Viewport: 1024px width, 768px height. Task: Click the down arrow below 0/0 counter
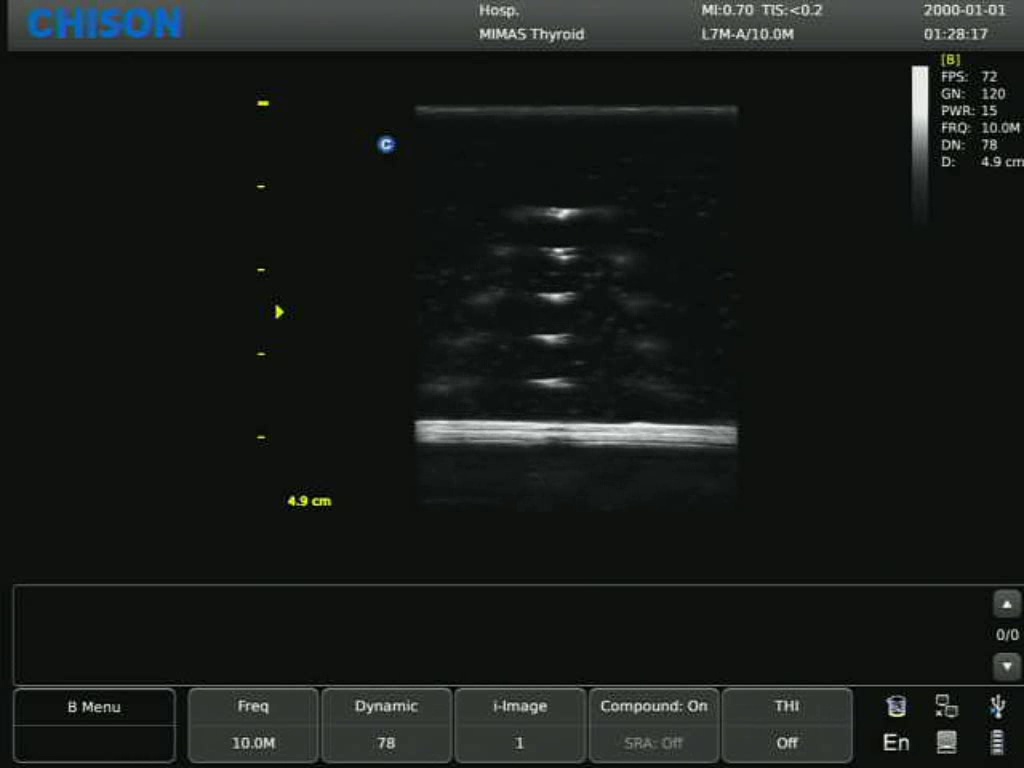1009,664
